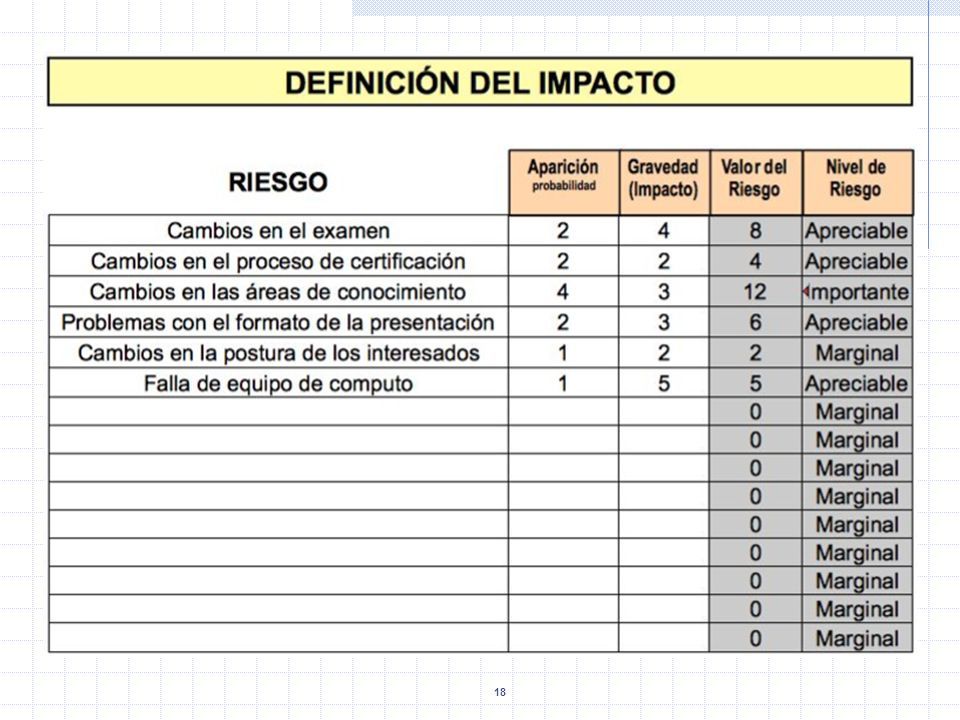This screenshot has width=960, height=720.
Task: Click risk value 6 in "formato de la presentación" row
Action: (x=756, y=323)
